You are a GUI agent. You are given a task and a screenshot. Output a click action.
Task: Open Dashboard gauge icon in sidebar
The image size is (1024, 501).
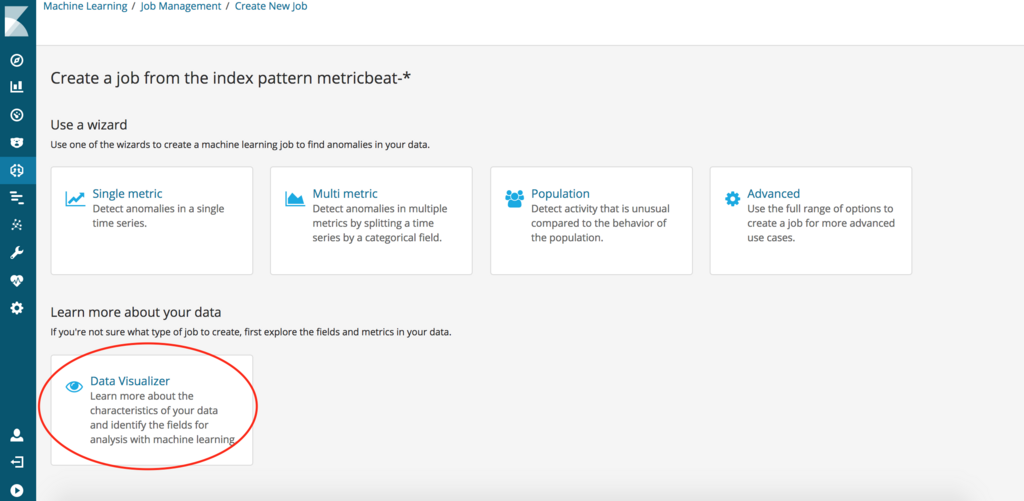[x=18, y=115]
